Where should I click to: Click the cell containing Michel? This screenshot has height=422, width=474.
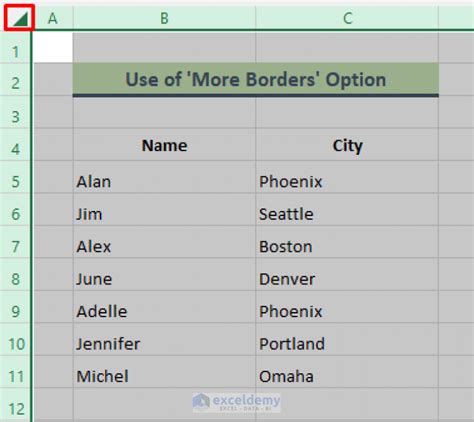click(x=164, y=372)
